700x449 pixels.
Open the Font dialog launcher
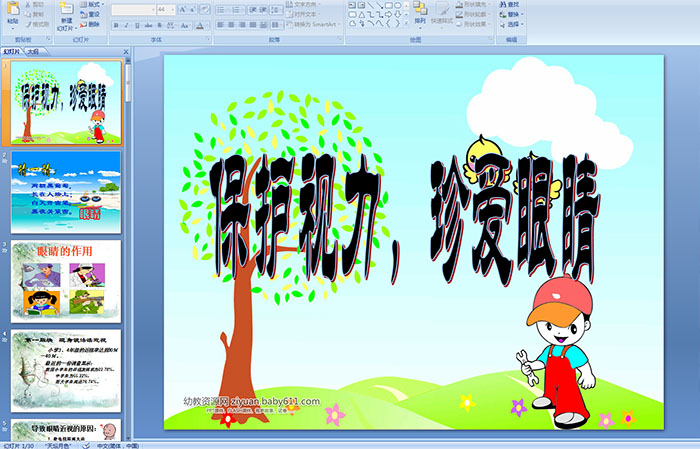pyautogui.click(x=208, y=40)
